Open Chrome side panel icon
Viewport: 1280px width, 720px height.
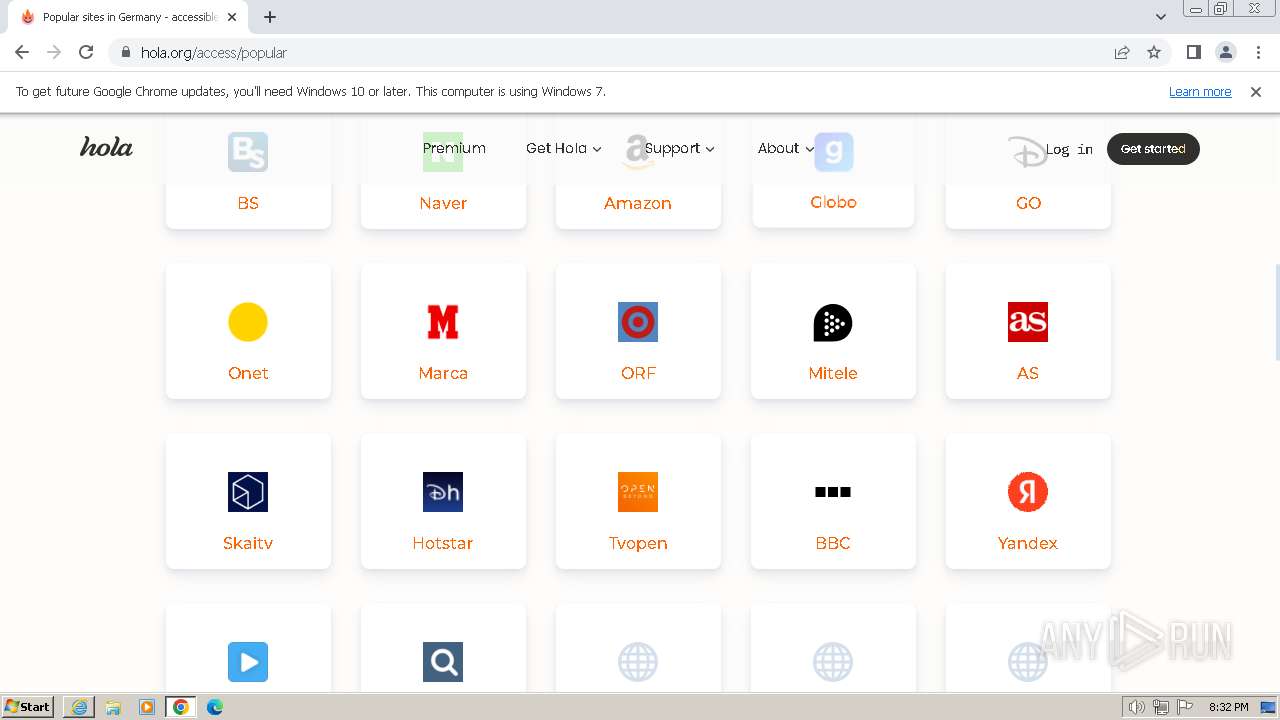coord(1193,52)
